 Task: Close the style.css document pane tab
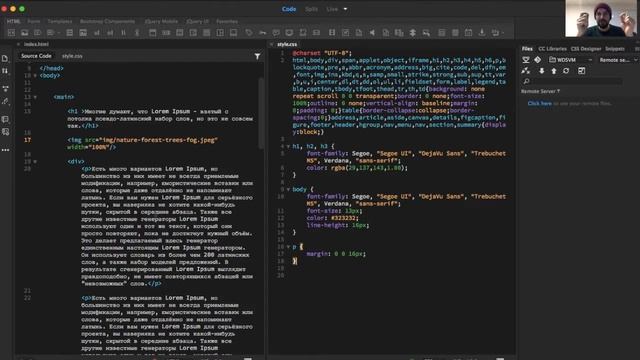[x=272, y=44]
